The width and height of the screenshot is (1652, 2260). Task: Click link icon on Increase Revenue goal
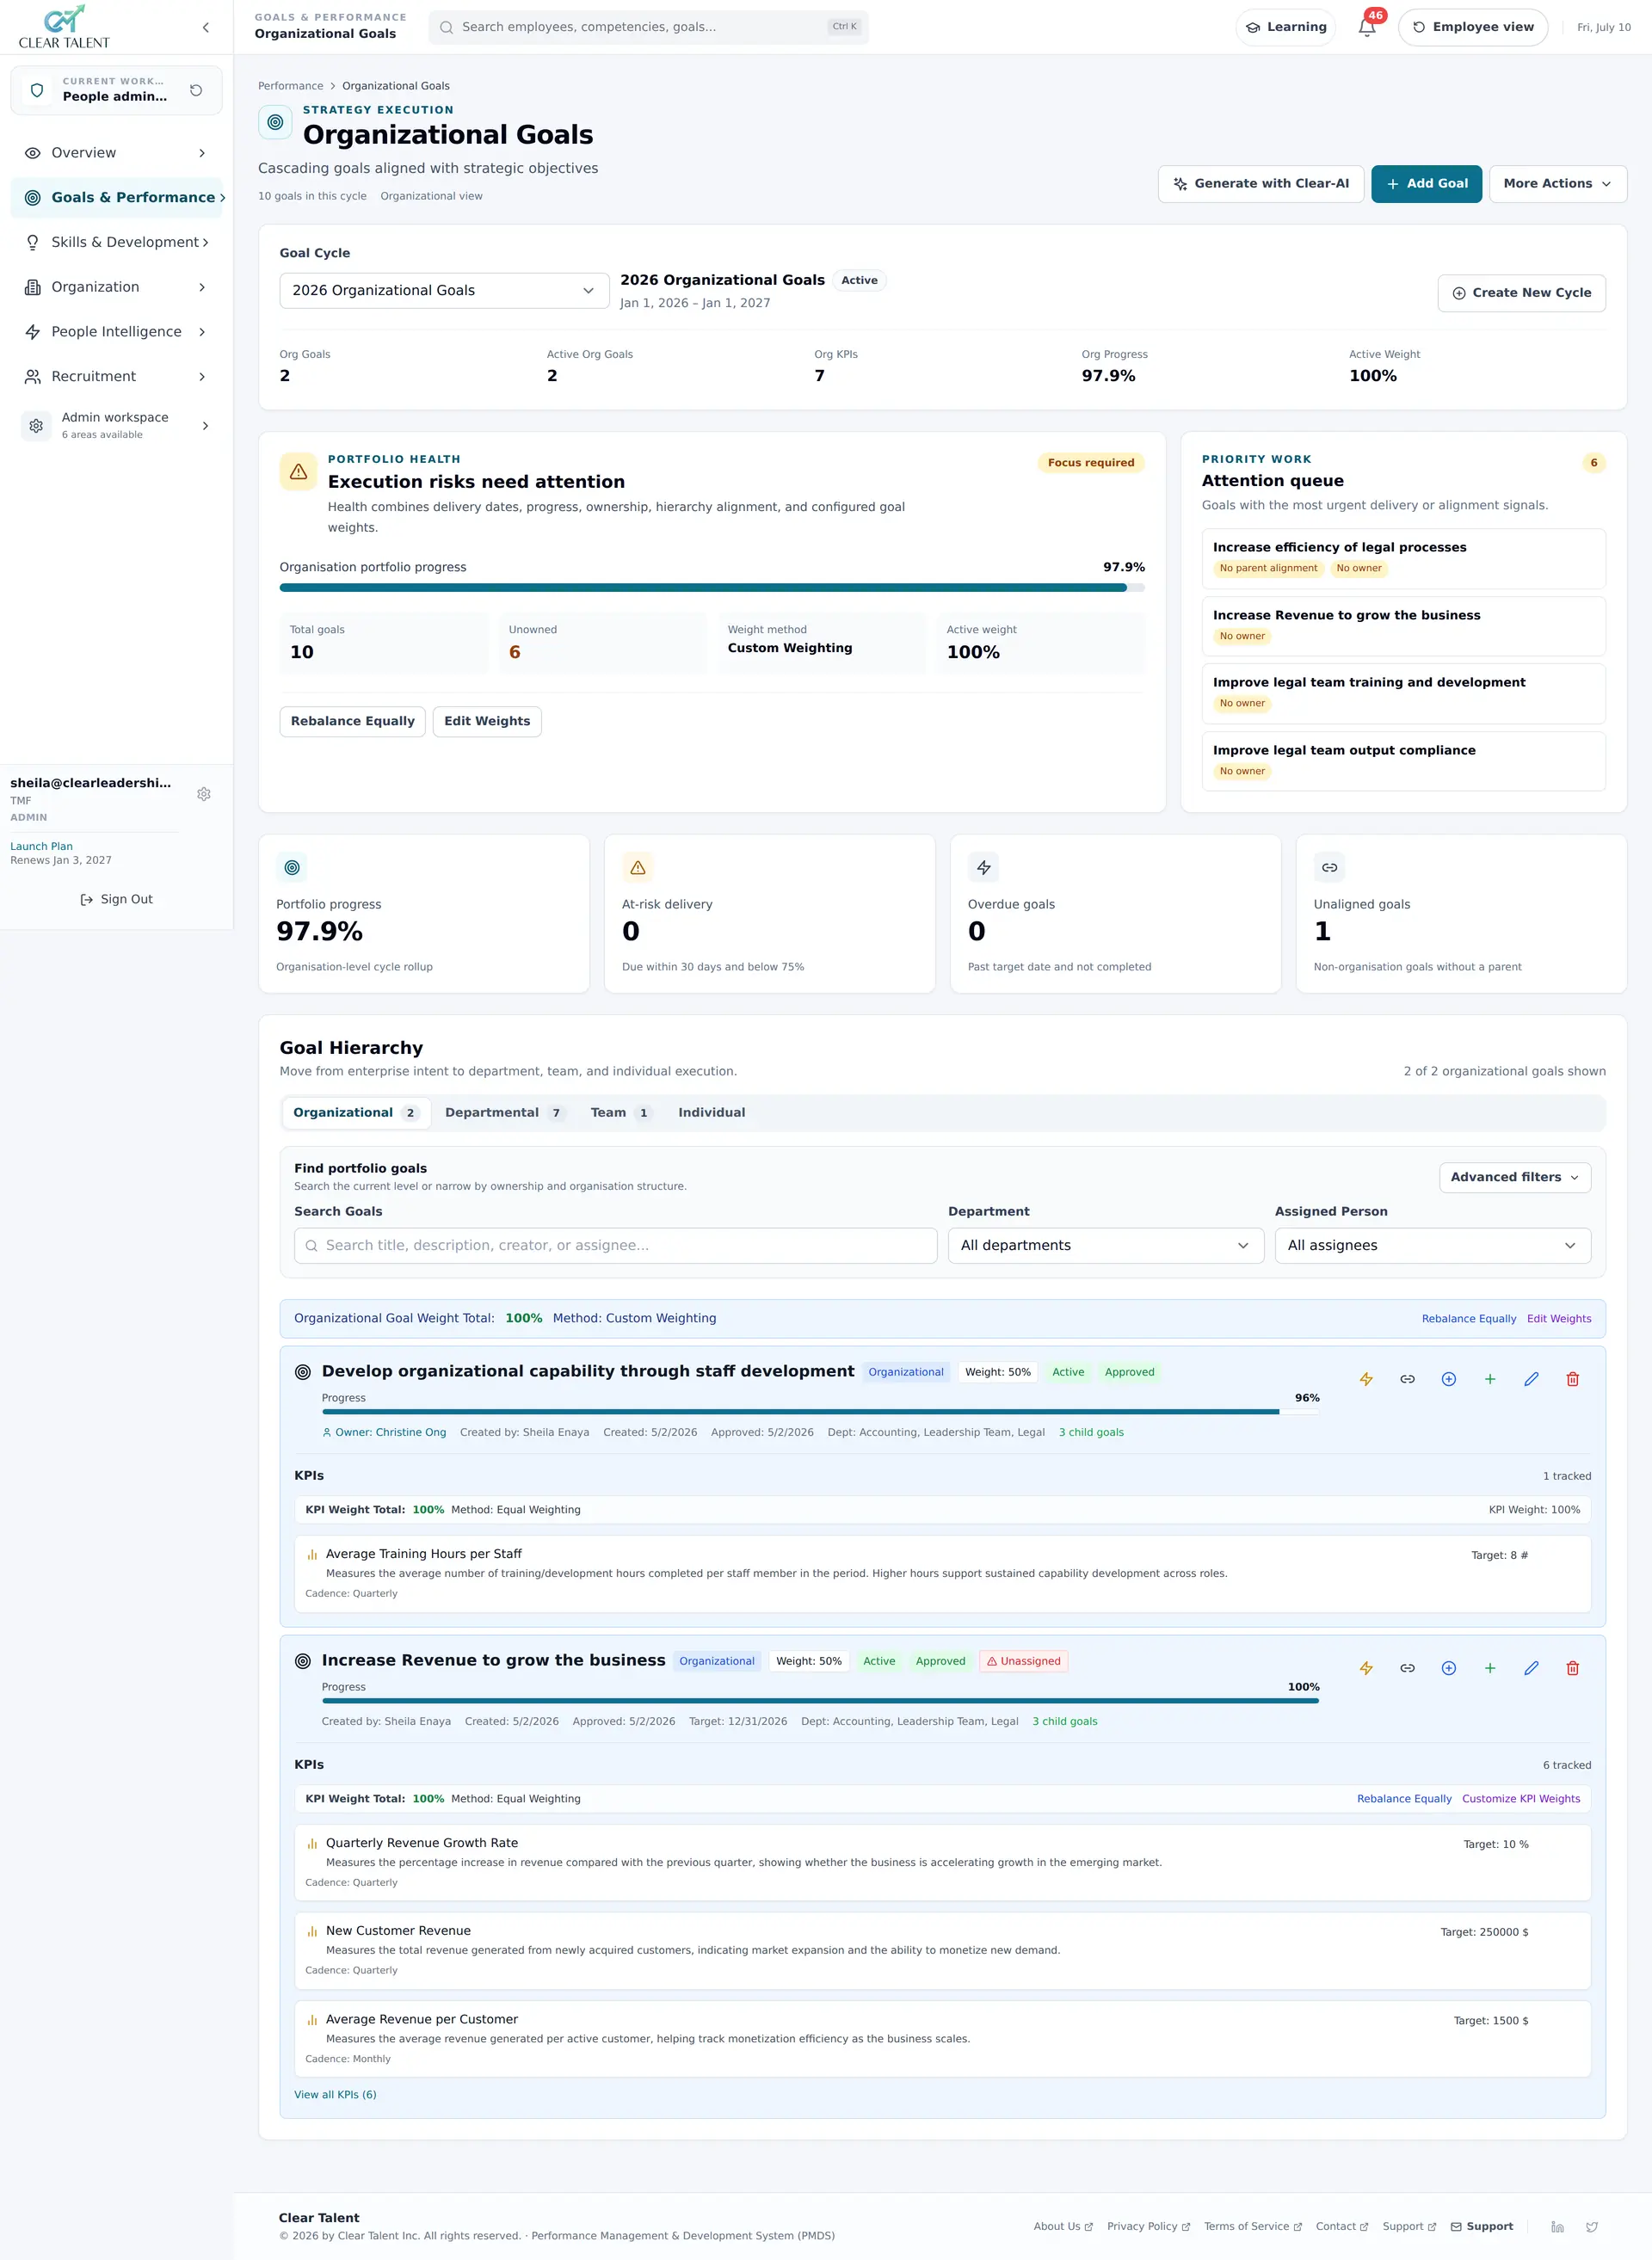pyautogui.click(x=1407, y=1668)
